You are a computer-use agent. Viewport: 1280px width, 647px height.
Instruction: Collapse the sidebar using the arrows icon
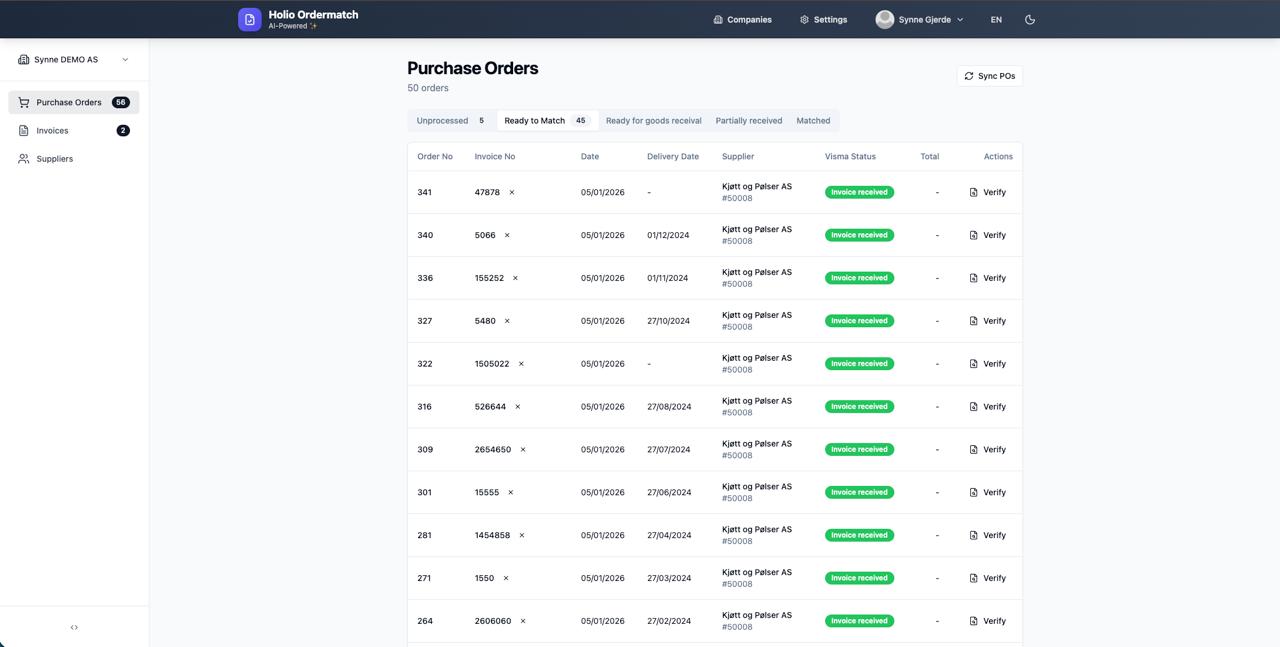point(74,627)
